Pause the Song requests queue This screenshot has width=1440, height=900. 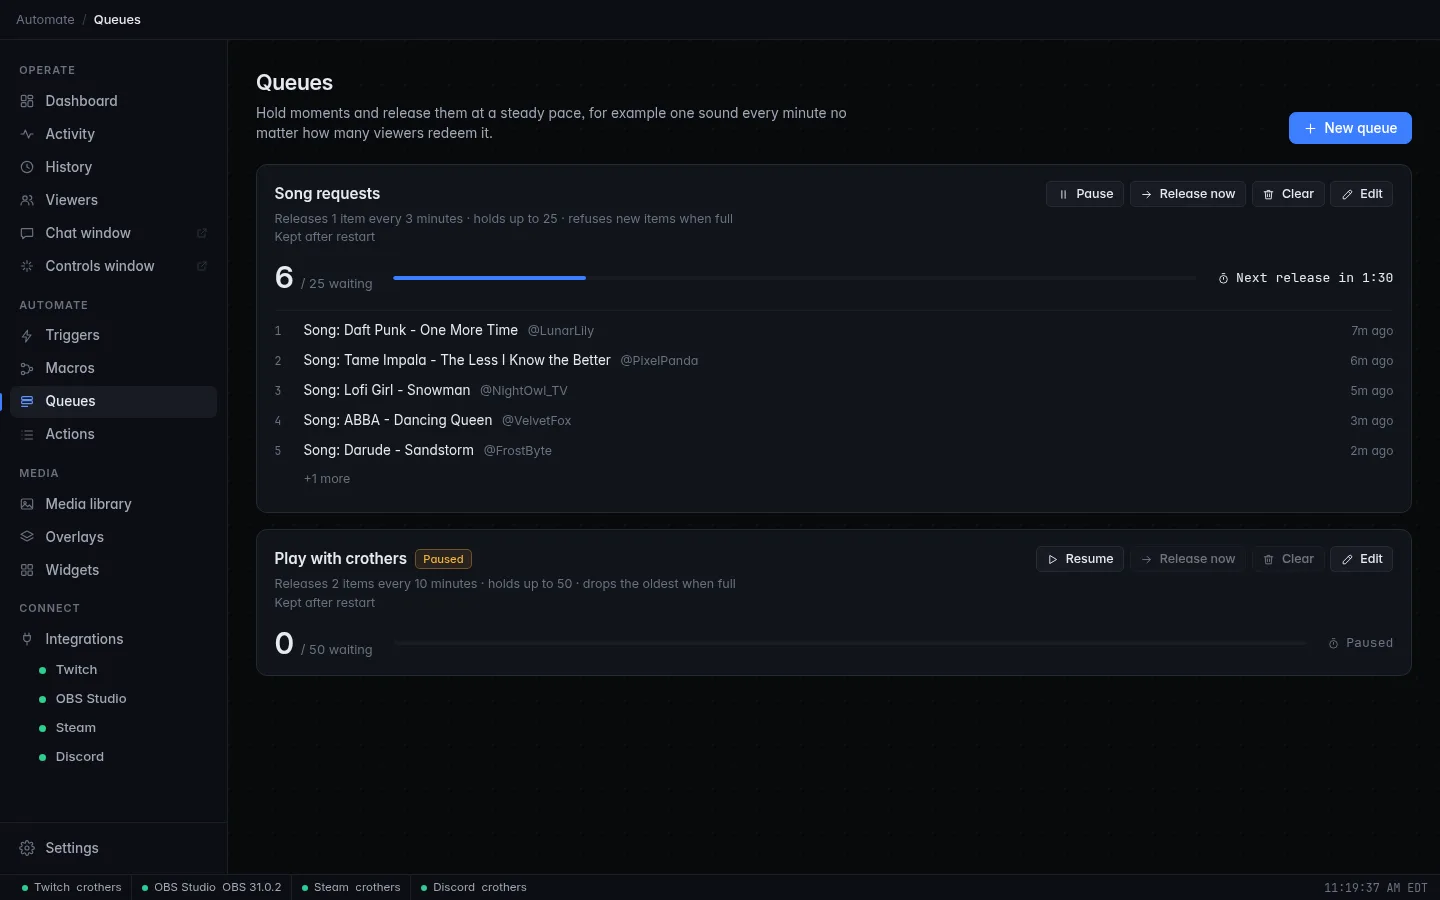1085,194
